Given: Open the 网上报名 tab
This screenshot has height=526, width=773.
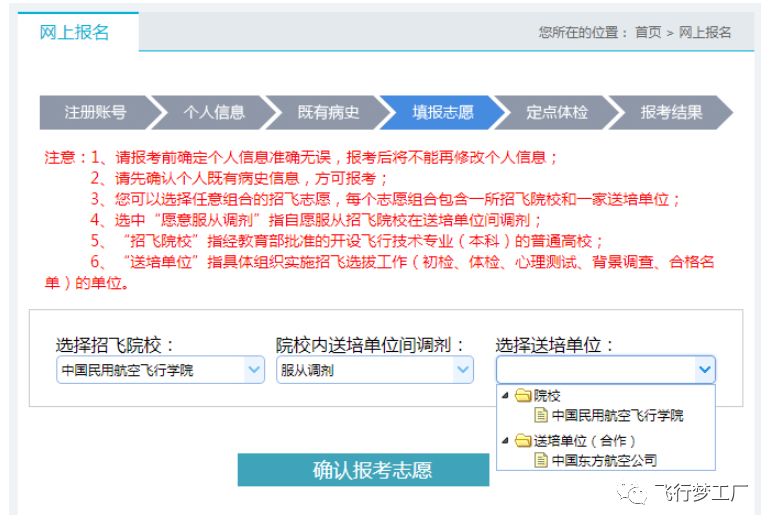Looking at the screenshot, I should pos(78,32).
